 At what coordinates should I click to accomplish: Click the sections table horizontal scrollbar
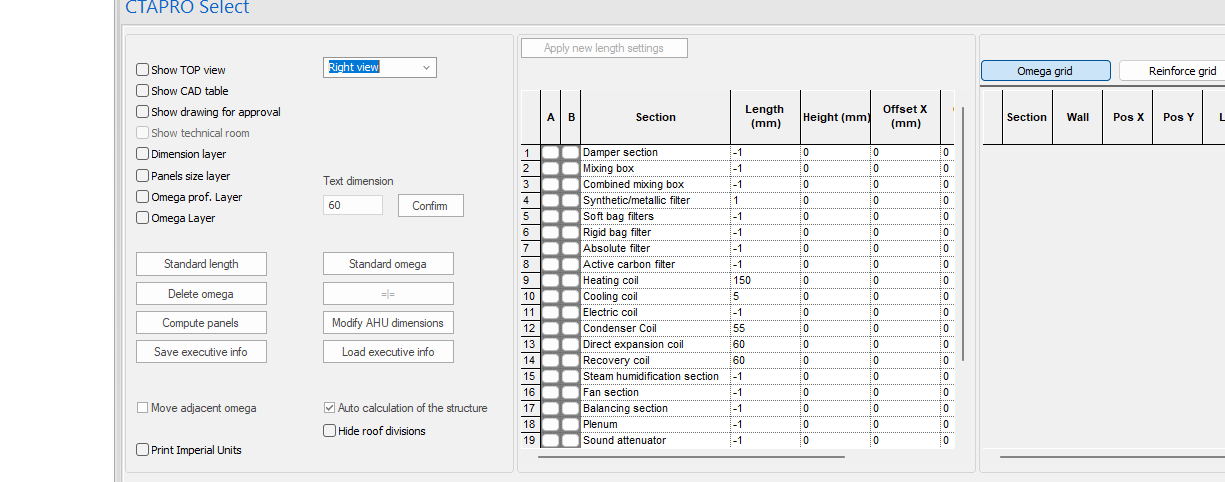[691, 457]
